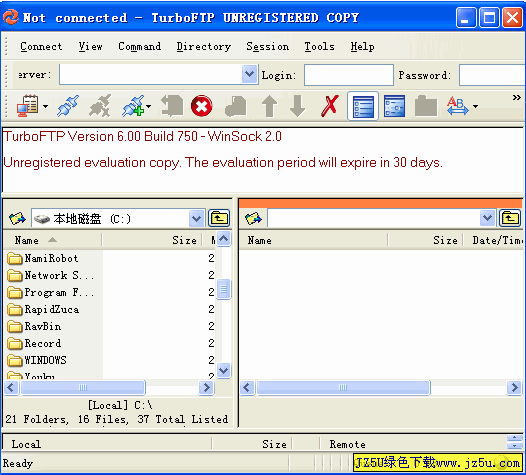Focus the Login input field
The image size is (526, 475).
349,75
